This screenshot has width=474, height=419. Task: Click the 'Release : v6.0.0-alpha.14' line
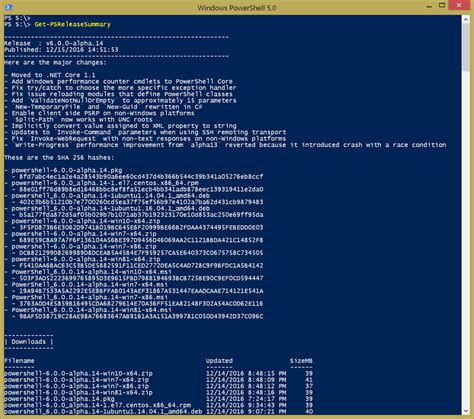[54, 43]
